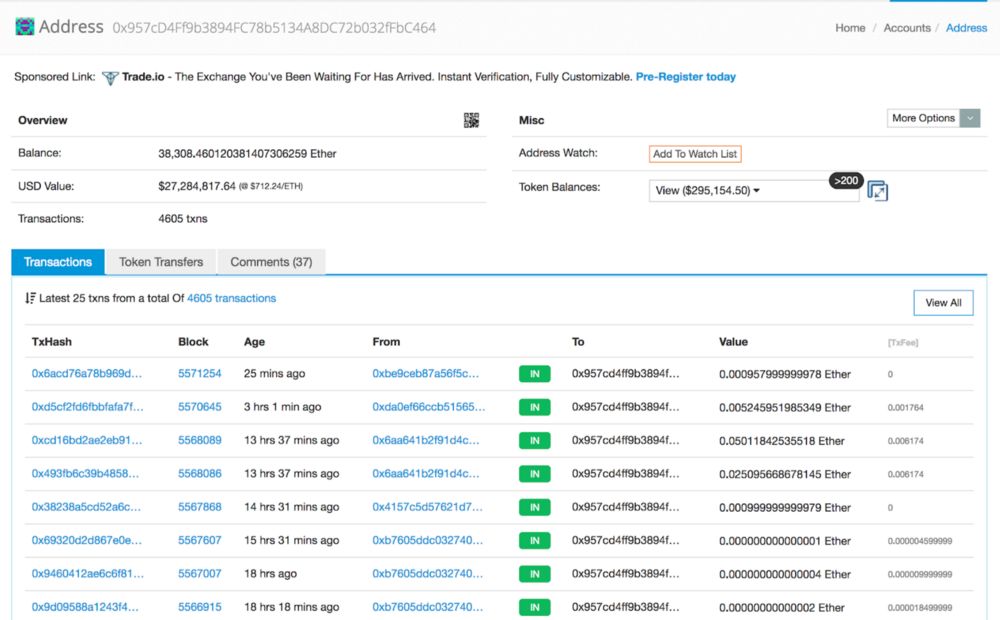The width and height of the screenshot is (1000, 620).
Task: Open block 5570645
Action: tap(200, 407)
